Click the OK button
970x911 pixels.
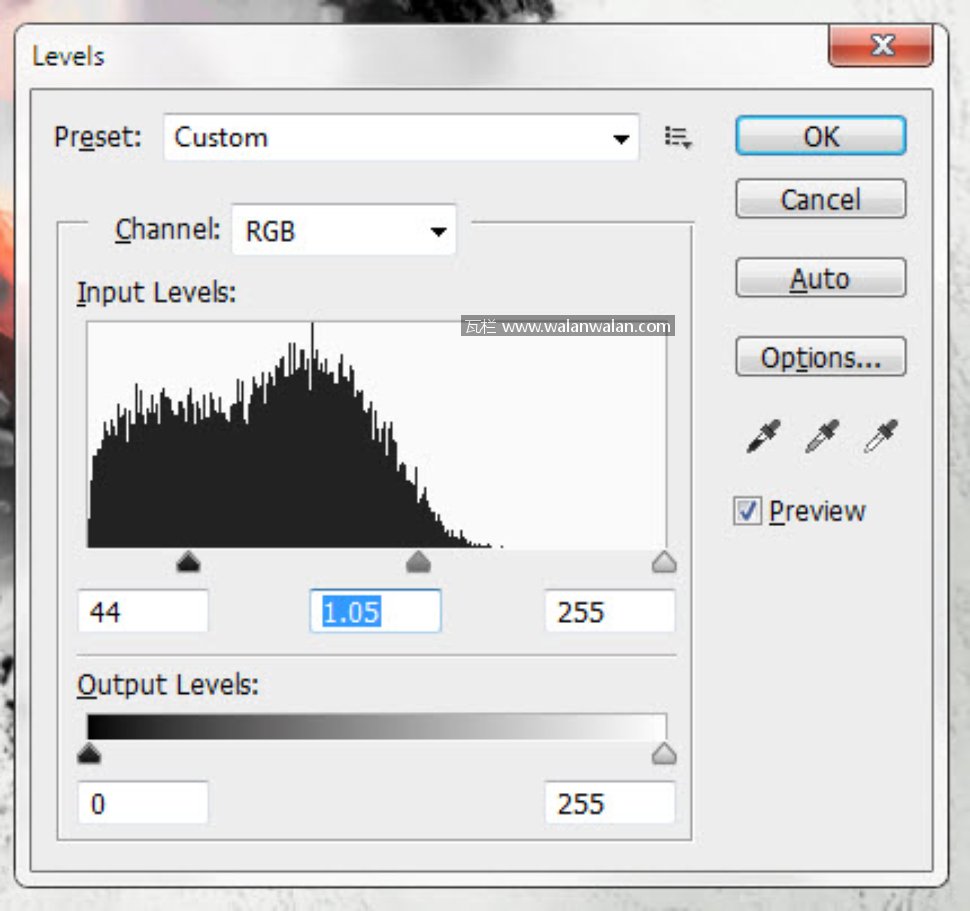point(820,137)
